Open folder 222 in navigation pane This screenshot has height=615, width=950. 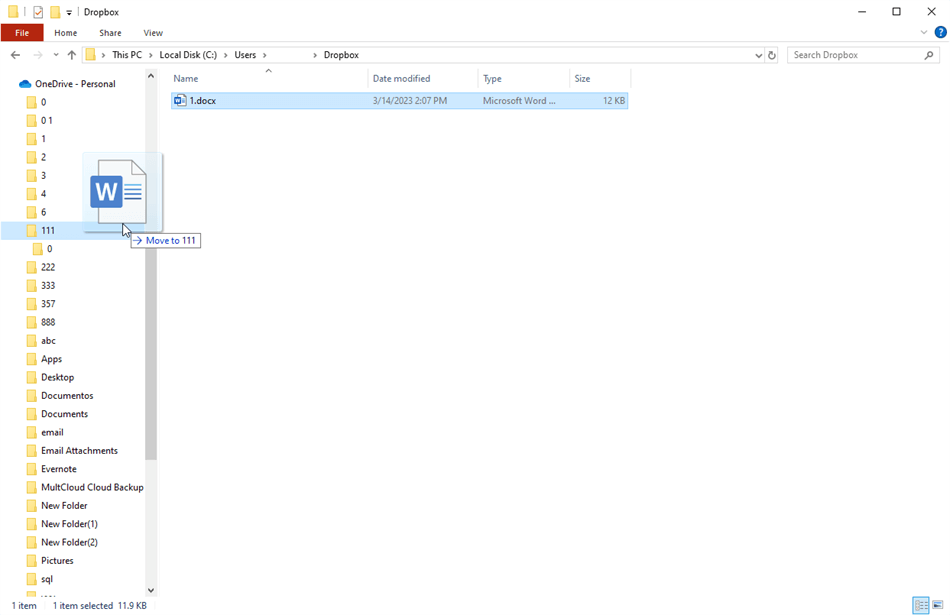48,267
